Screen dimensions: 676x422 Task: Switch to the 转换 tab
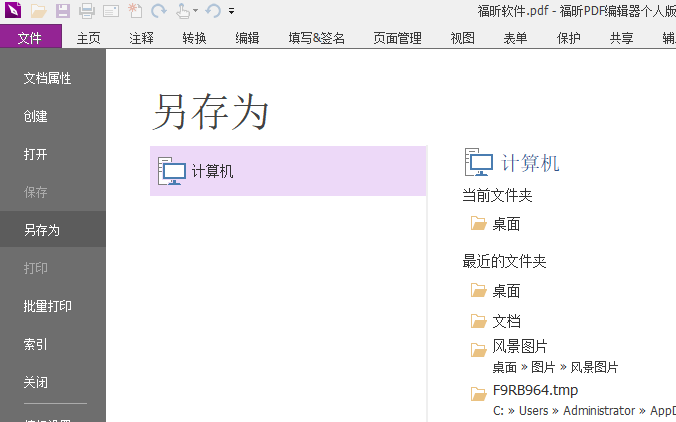click(x=194, y=38)
